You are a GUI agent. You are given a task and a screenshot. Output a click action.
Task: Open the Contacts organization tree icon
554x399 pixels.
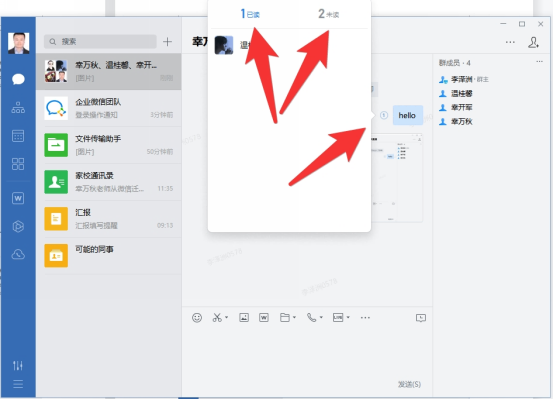(x=18, y=107)
